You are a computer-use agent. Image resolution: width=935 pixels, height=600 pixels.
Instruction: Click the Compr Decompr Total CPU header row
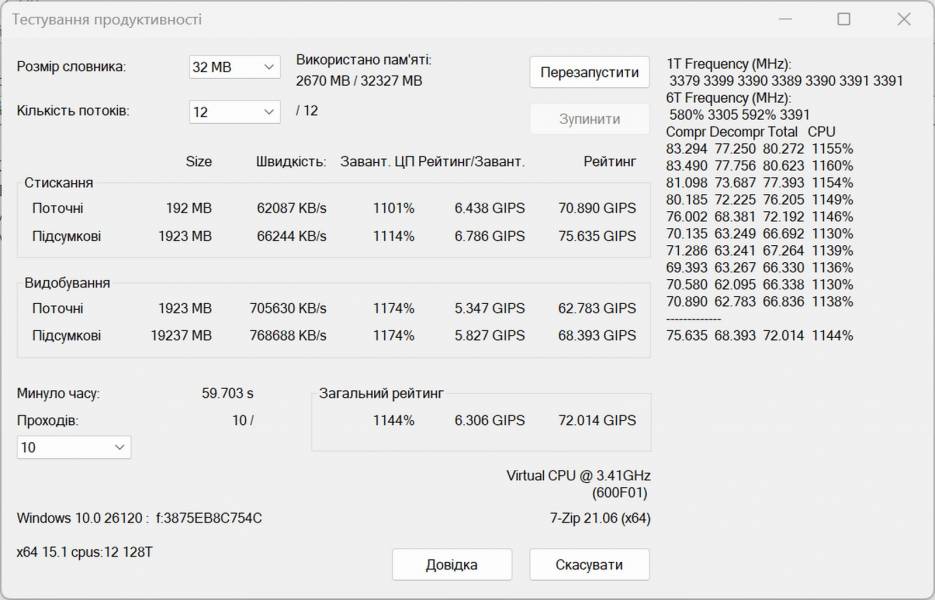pyautogui.click(x=751, y=132)
